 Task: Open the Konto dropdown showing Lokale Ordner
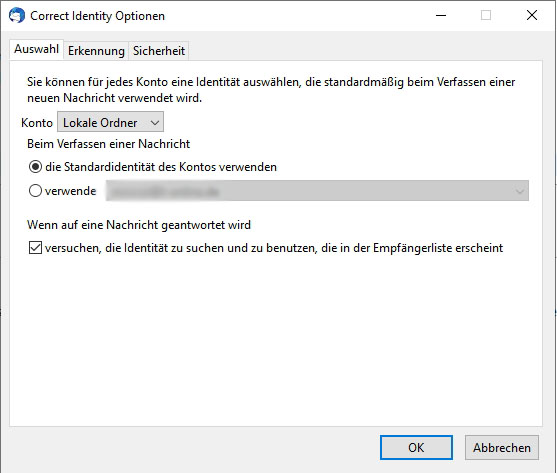click(x=110, y=123)
